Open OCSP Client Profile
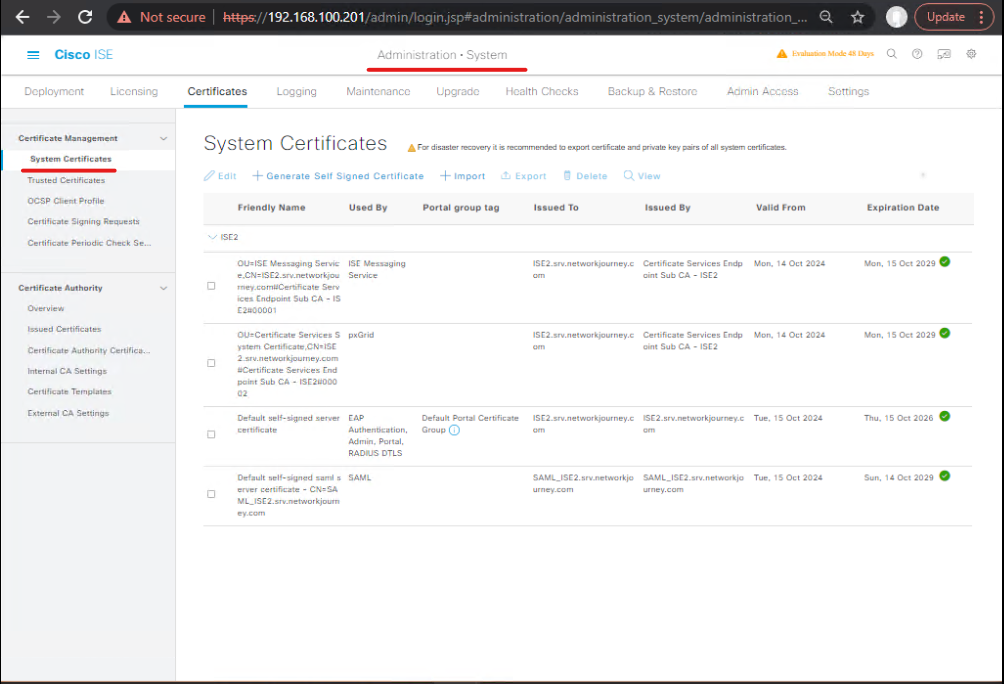The height and width of the screenshot is (684, 1004). [x=65, y=201]
